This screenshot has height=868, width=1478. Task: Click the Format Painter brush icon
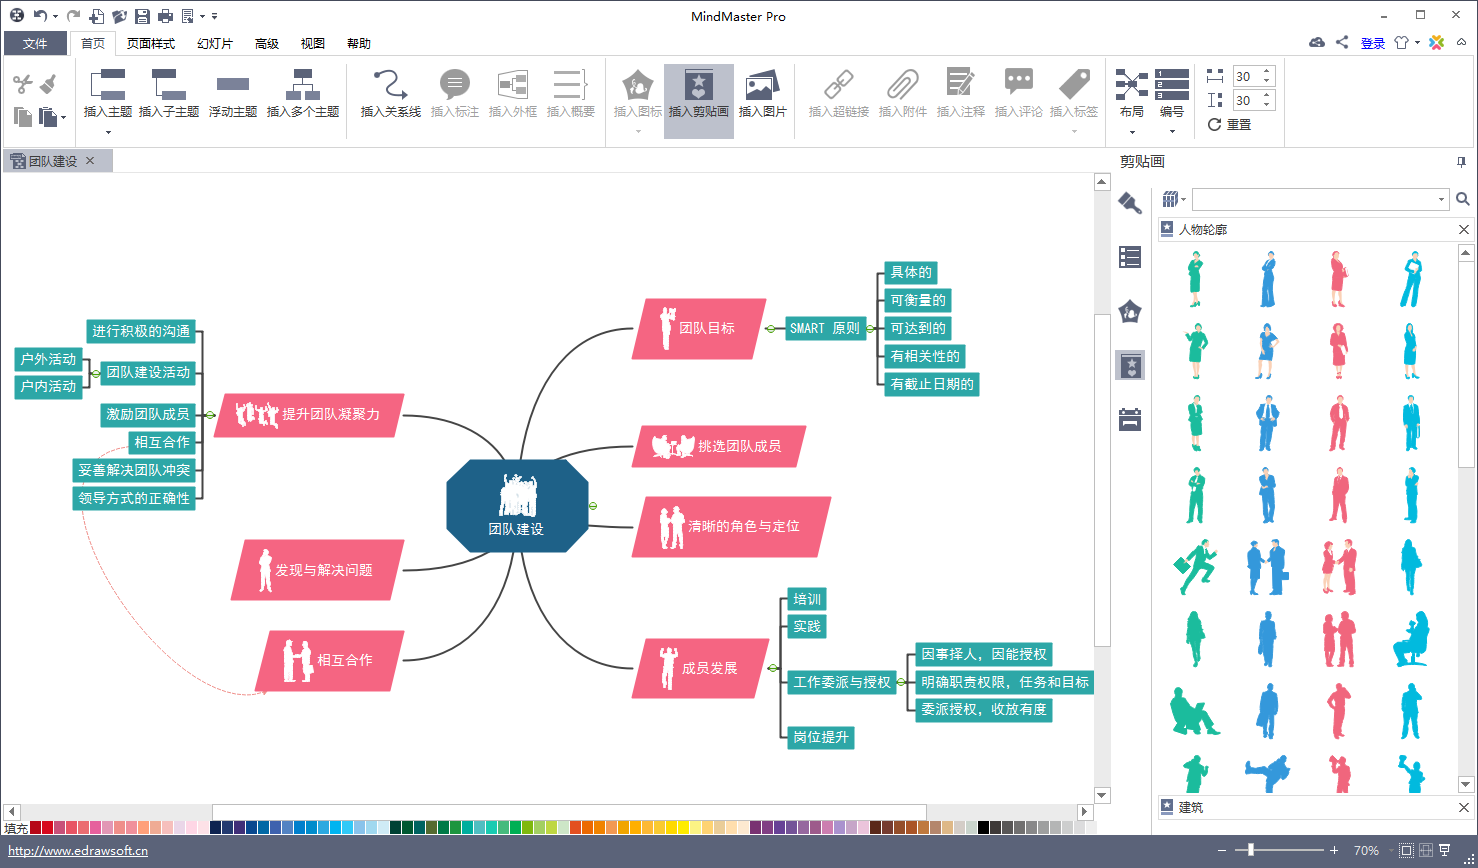click(x=47, y=84)
